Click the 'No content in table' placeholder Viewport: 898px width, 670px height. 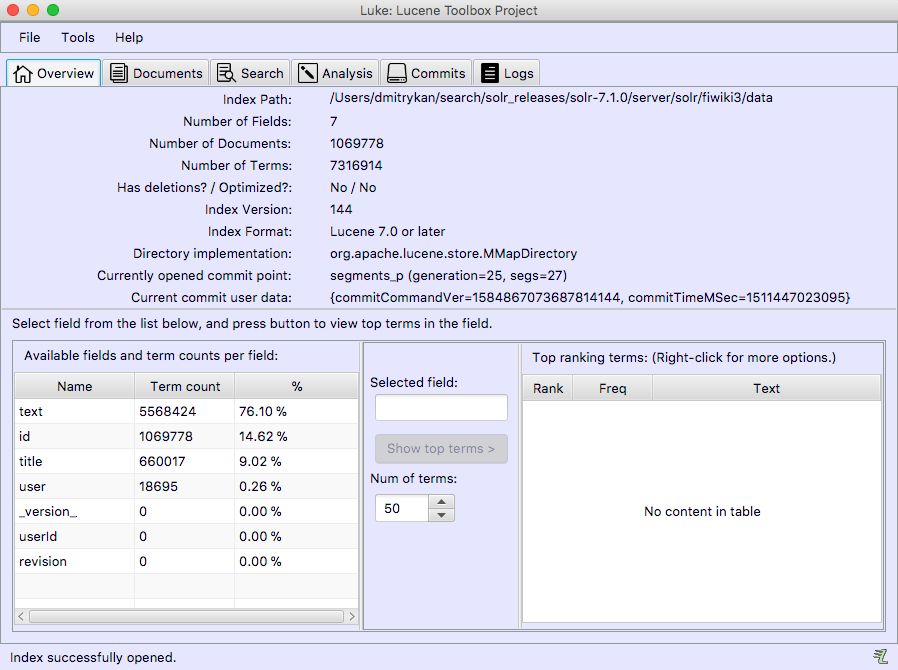[x=702, y=511]
